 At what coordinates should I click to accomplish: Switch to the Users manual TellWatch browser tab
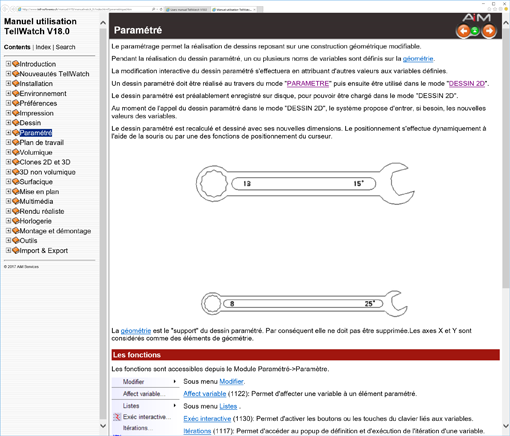188,9
